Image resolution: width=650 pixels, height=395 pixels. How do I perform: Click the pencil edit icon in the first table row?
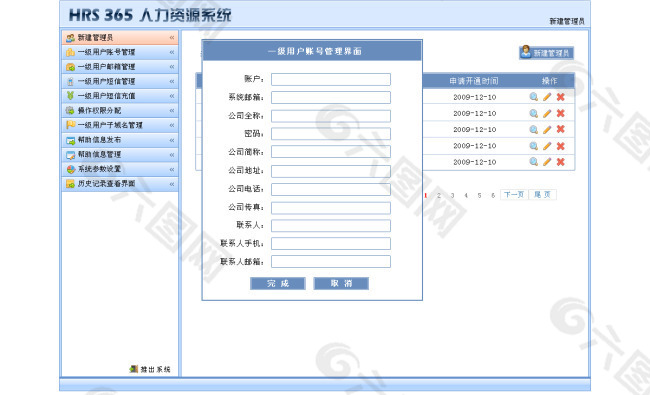coord(547,97)
